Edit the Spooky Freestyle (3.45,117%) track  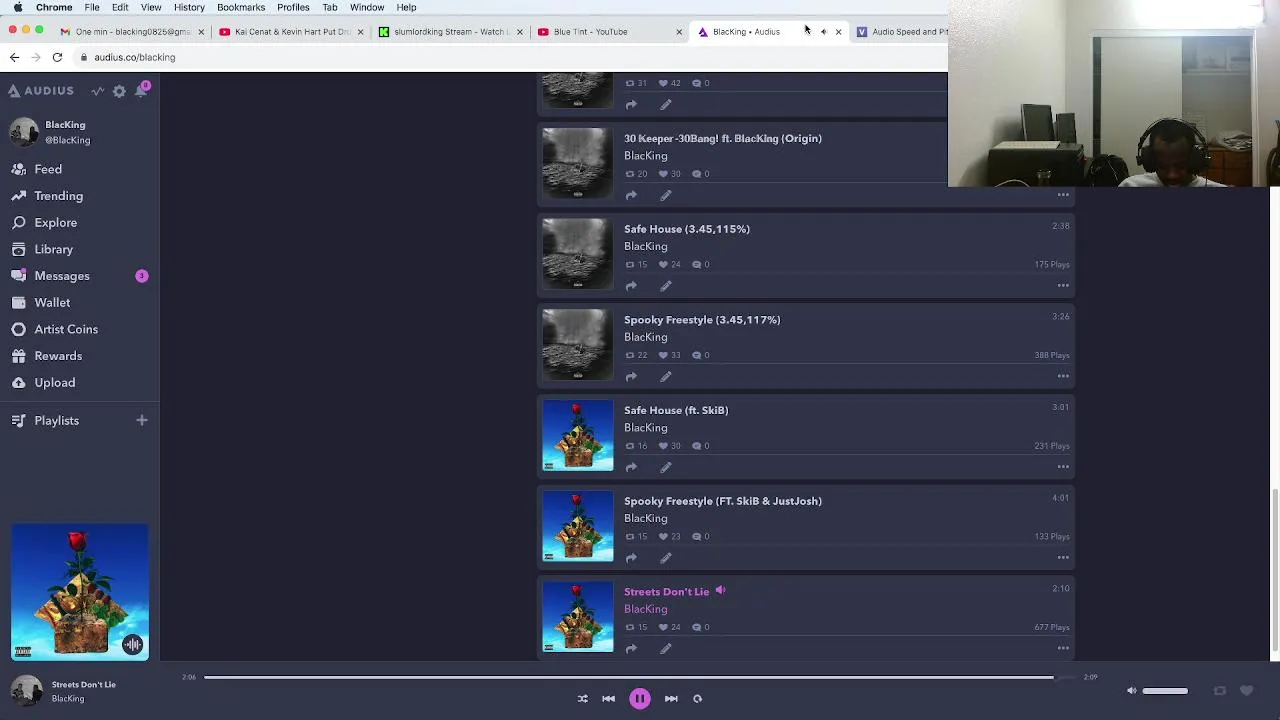click(666, 377)
